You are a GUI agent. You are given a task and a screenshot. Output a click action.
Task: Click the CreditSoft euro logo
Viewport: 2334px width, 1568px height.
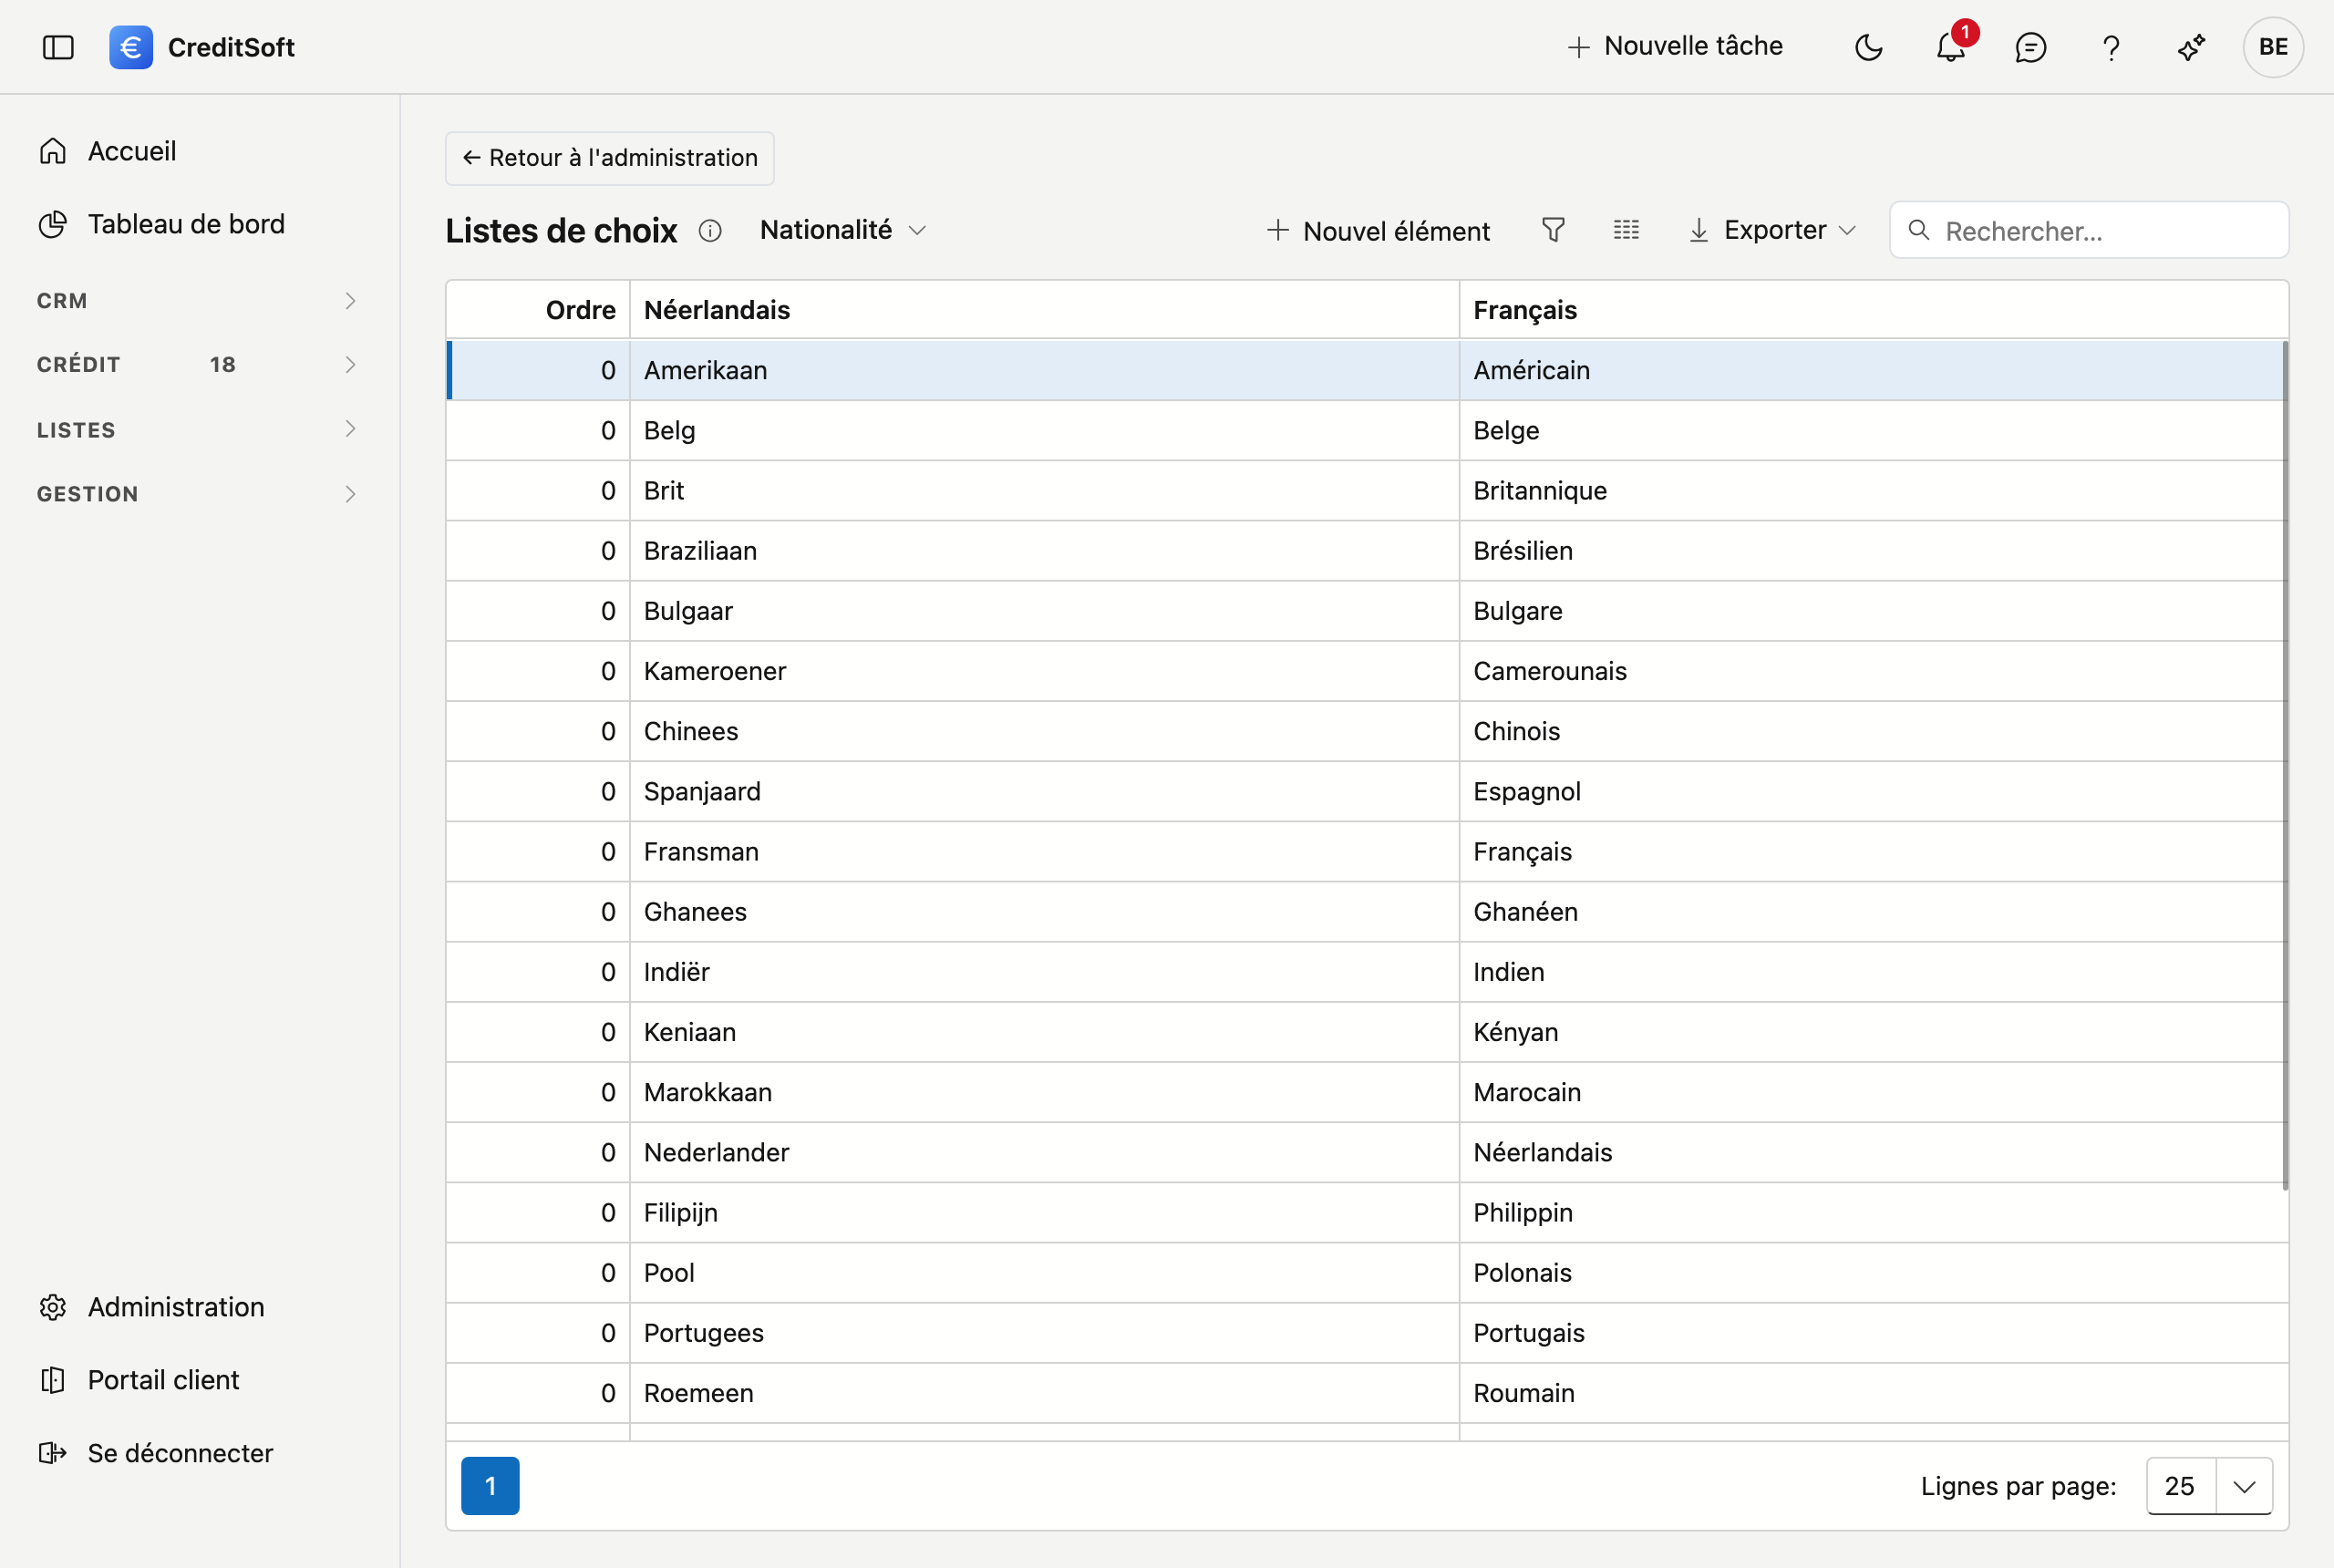click(131, 47)
